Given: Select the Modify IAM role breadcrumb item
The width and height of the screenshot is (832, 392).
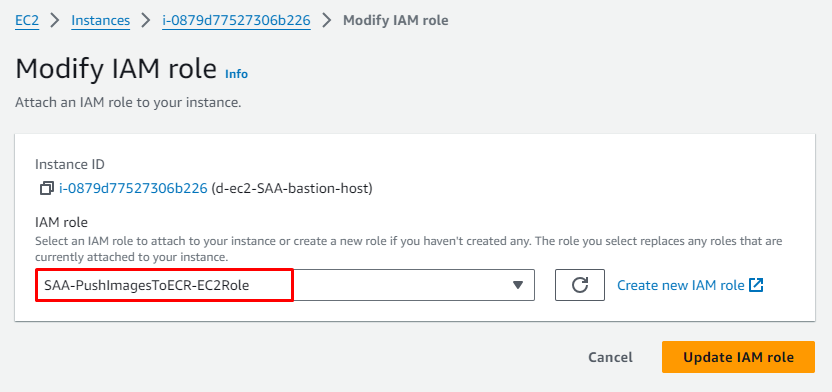Looking at the screenshot, I should (396, 21).
